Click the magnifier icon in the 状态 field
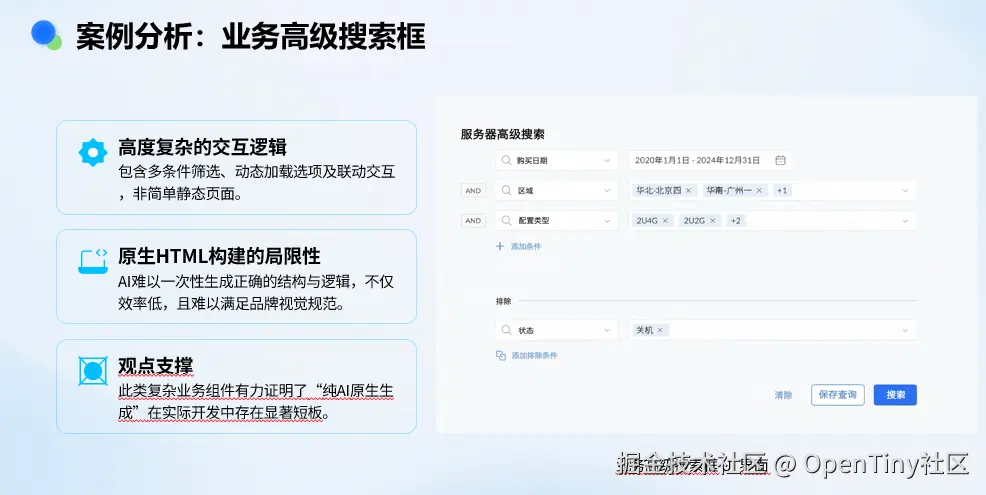Viewport: 986px width, 495px height. (506, 330)
